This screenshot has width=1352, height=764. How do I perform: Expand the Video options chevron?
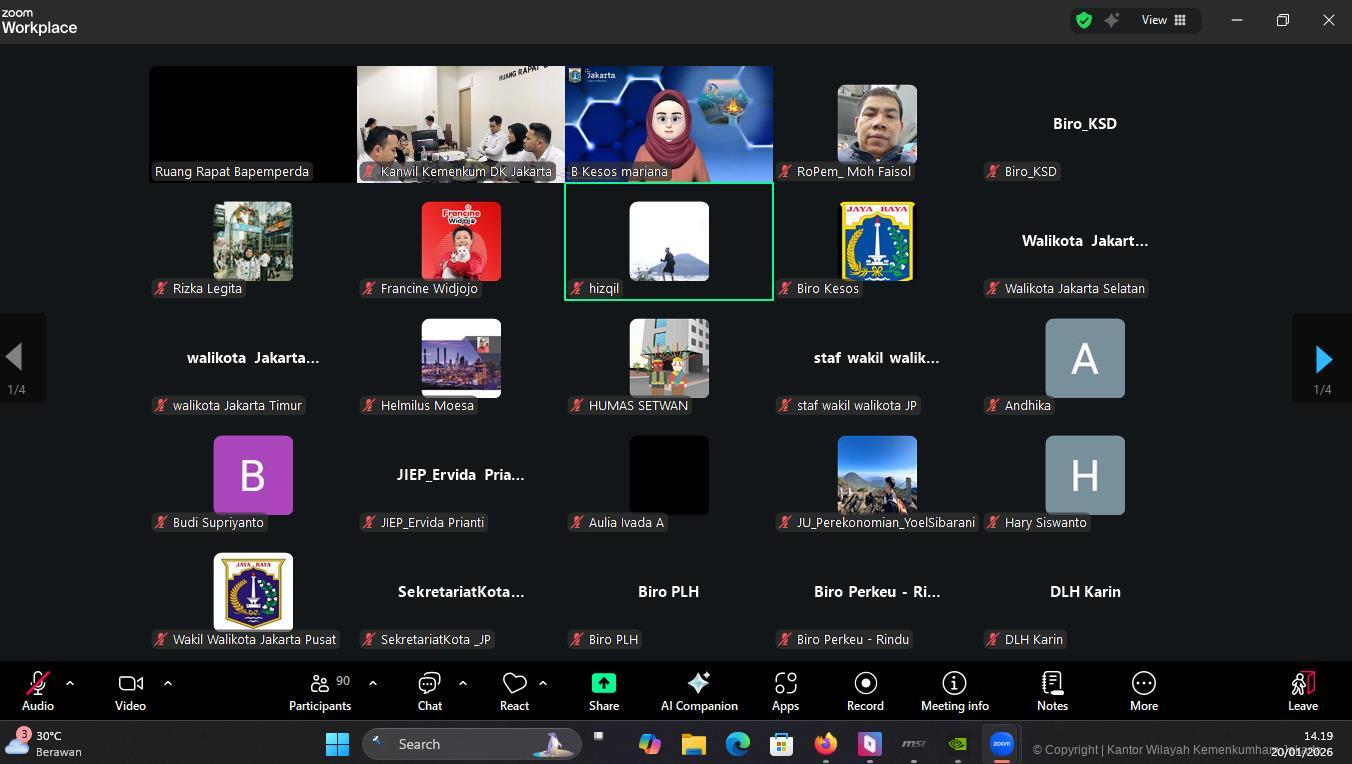[x=167, y=683]
